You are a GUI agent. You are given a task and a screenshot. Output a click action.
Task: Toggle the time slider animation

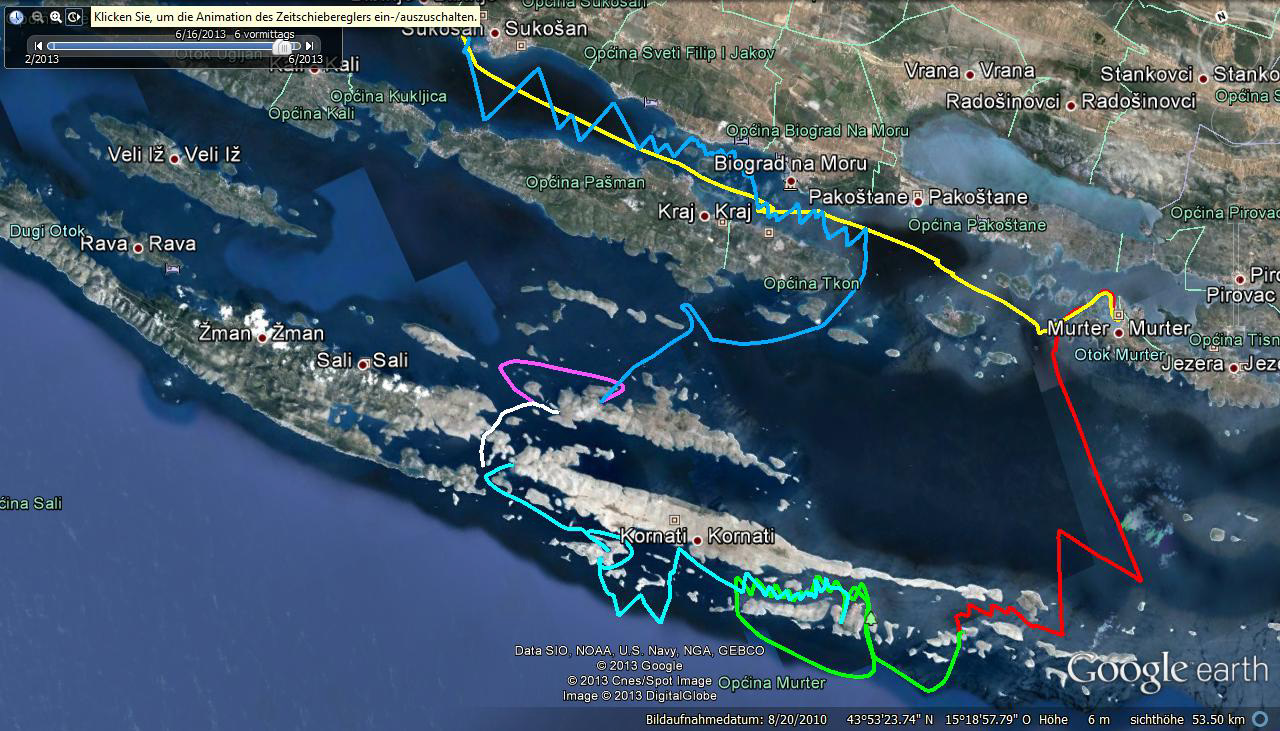click(x=75, y=17)
